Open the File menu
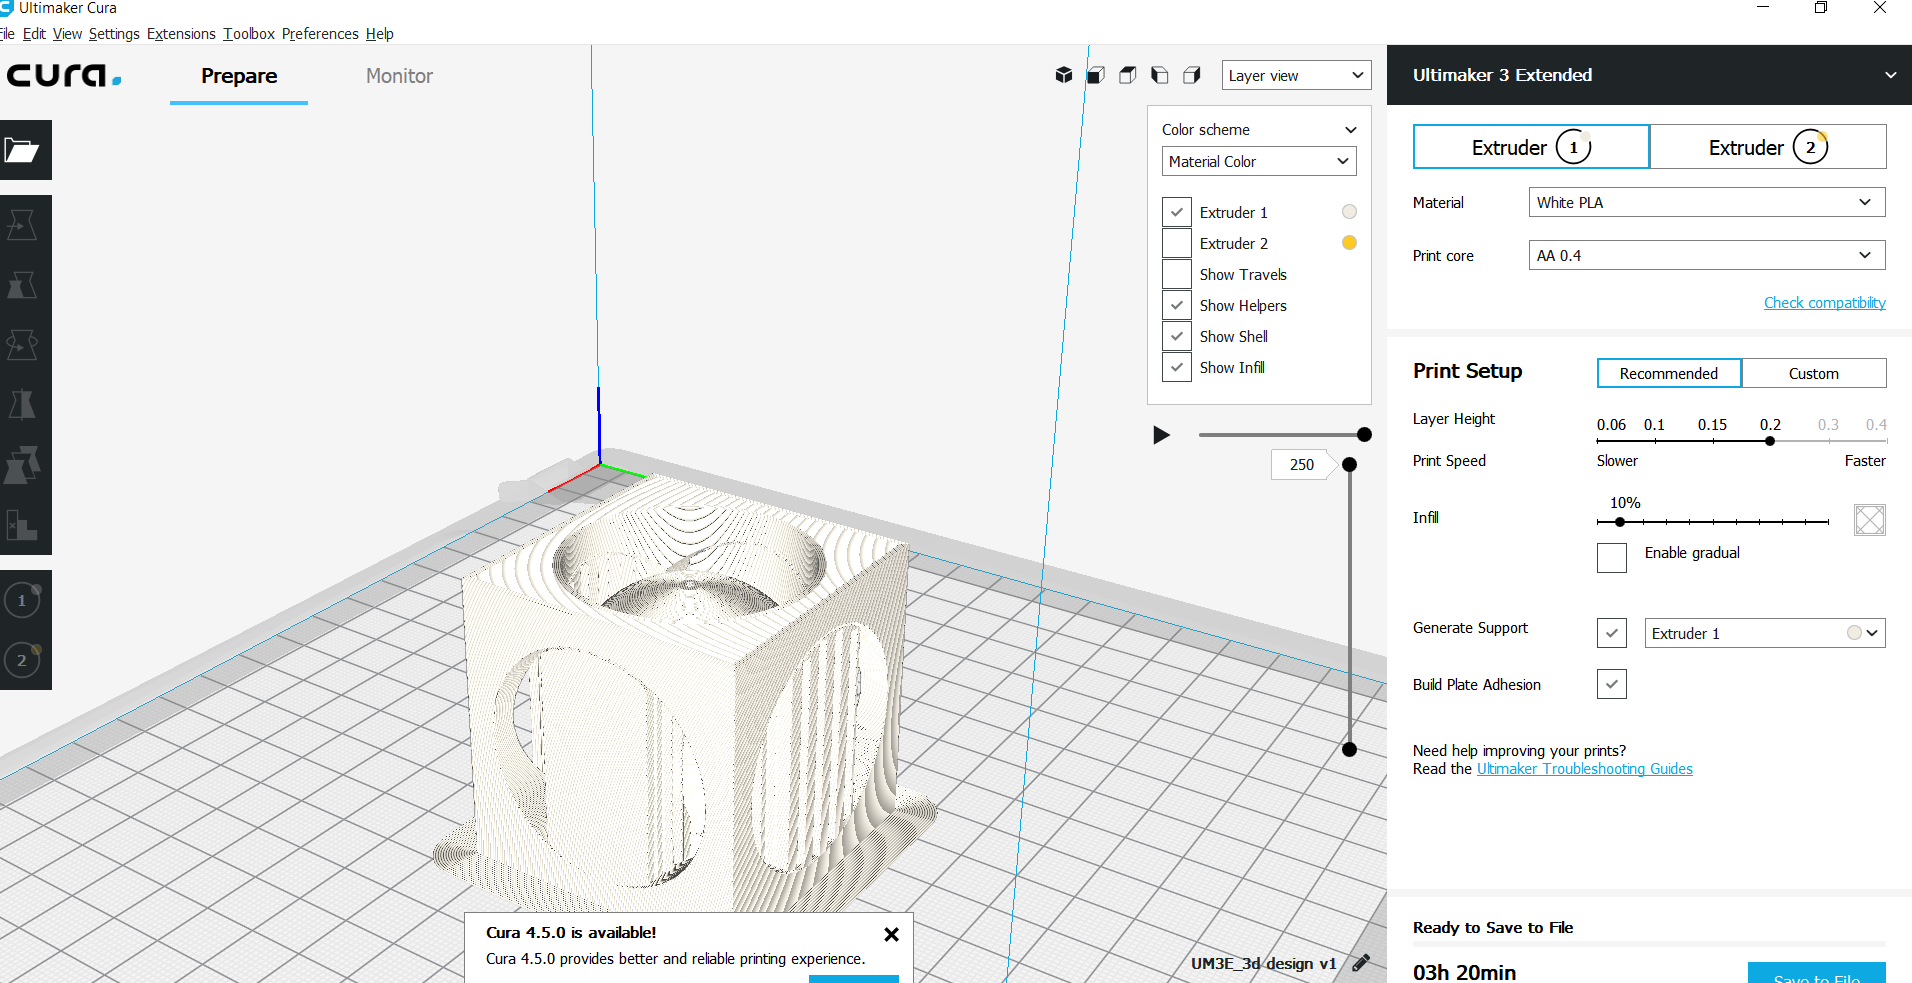This screenshot has height=983, width=1912. pos(7,34)
